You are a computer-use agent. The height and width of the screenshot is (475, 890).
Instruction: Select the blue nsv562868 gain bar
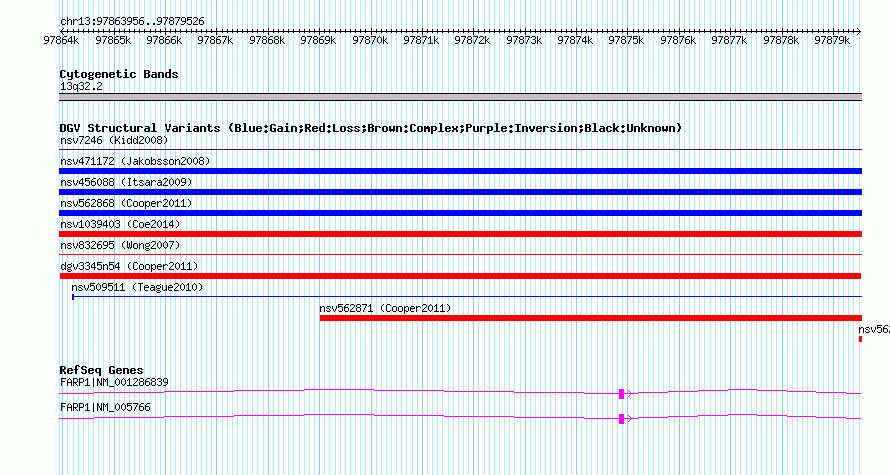pos(460,213)
